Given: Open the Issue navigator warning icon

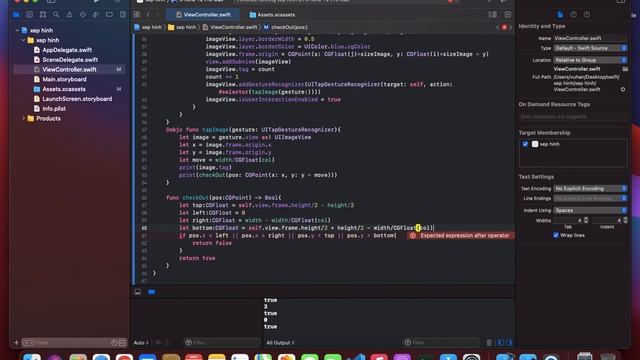Looking at the screenshot, I should 69,15.
